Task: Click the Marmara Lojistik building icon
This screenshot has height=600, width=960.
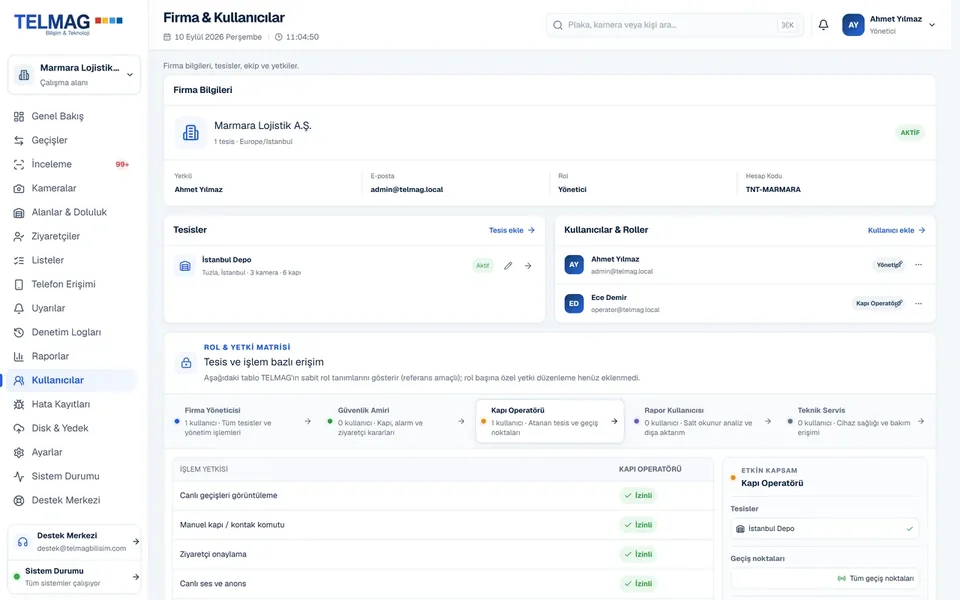Action: [x=190, y=132]
